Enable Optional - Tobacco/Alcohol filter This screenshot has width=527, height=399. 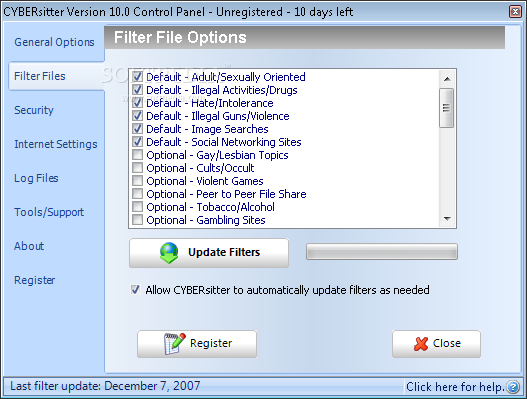coord(137,207)
